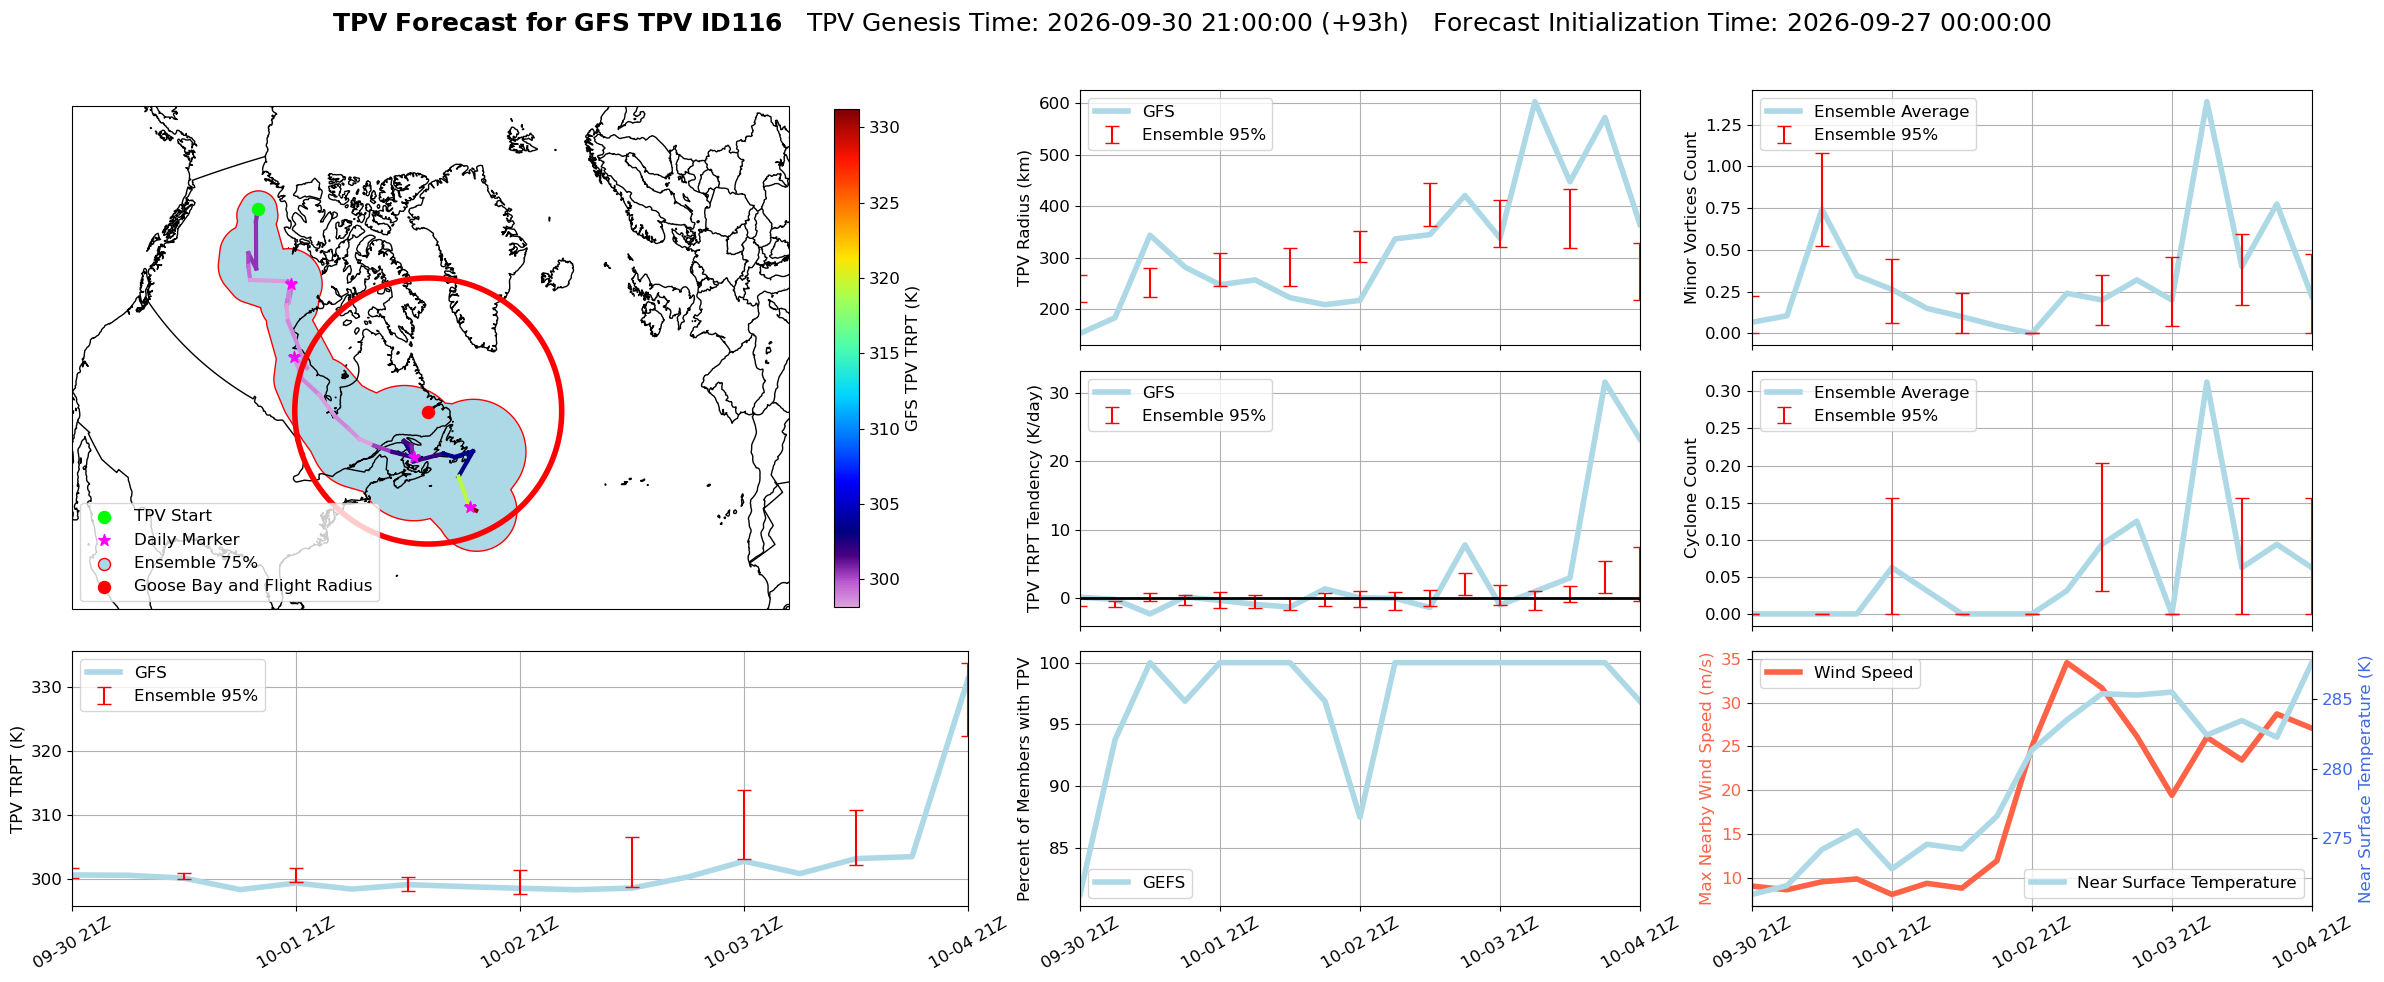Viewport: 2384px width, 982px height.
Task: Click the 'TPV TRPT Tendency (K/day)' axis label
Action: (x=1034, y=499)
